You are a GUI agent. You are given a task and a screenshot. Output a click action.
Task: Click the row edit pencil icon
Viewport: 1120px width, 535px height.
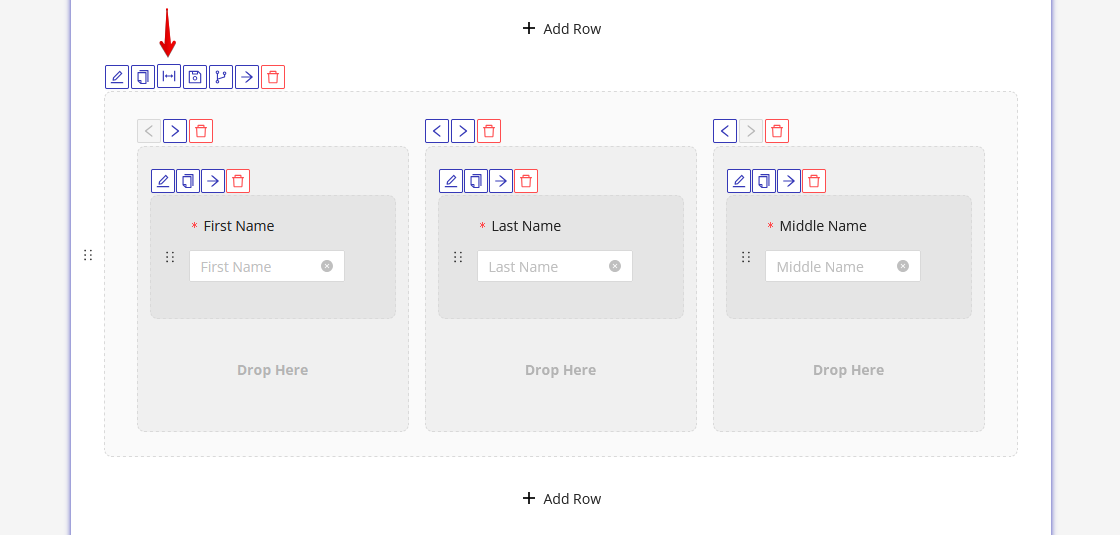[x=117, y=77]
